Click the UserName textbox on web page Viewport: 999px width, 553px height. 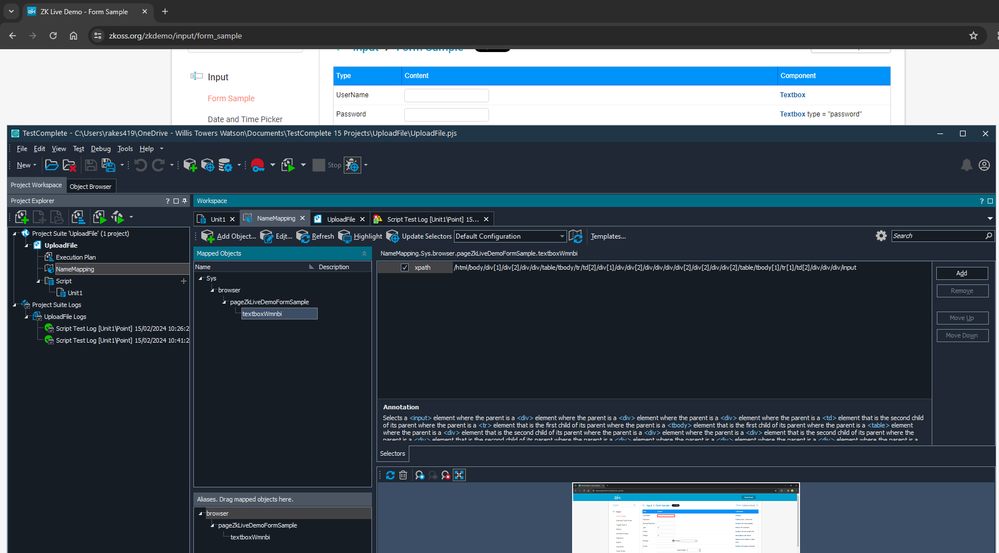click(446, 95)
